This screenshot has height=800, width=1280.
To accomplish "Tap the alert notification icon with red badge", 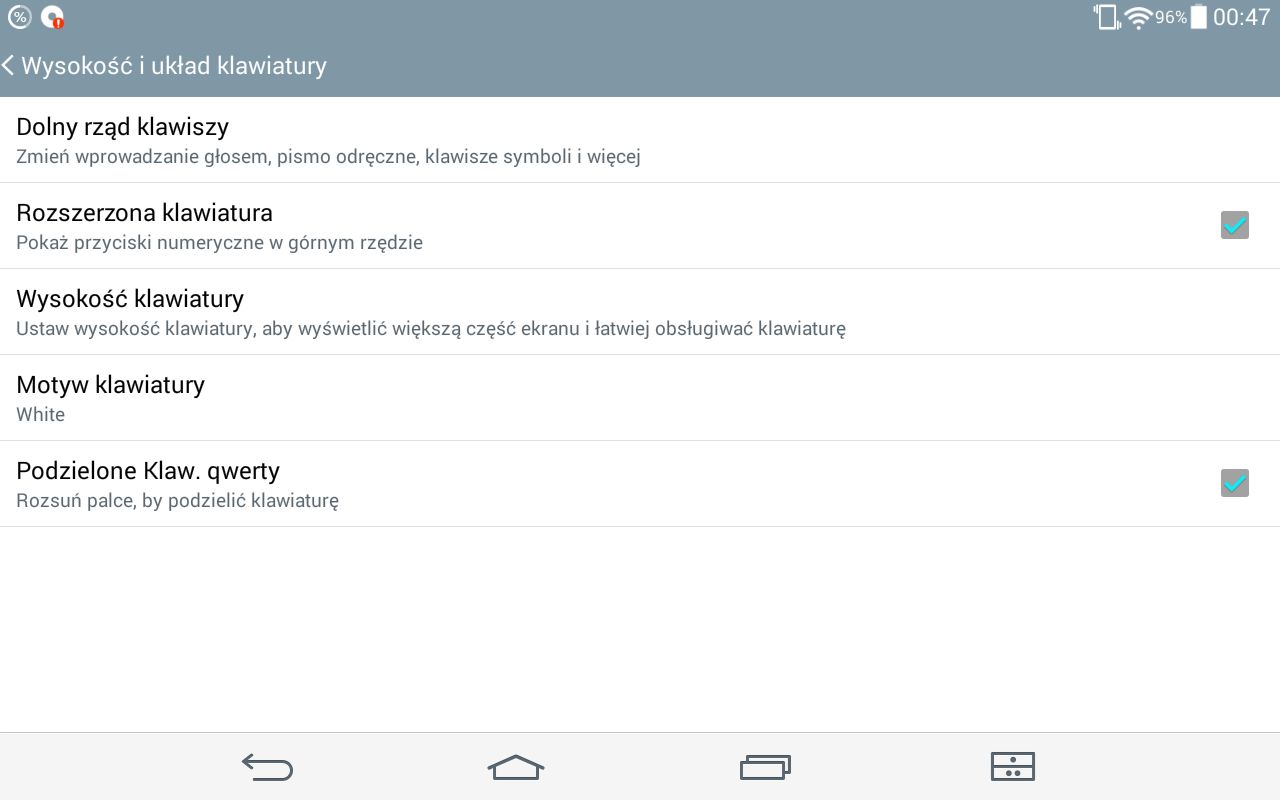I will (x=52, y=17).
